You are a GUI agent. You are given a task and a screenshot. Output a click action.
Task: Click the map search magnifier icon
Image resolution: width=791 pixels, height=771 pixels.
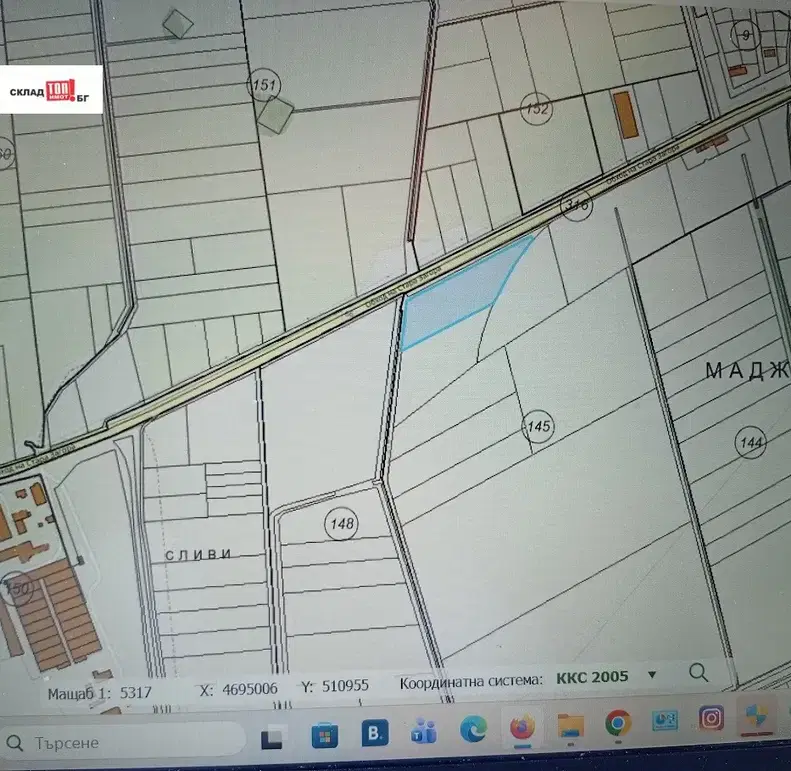699,673
